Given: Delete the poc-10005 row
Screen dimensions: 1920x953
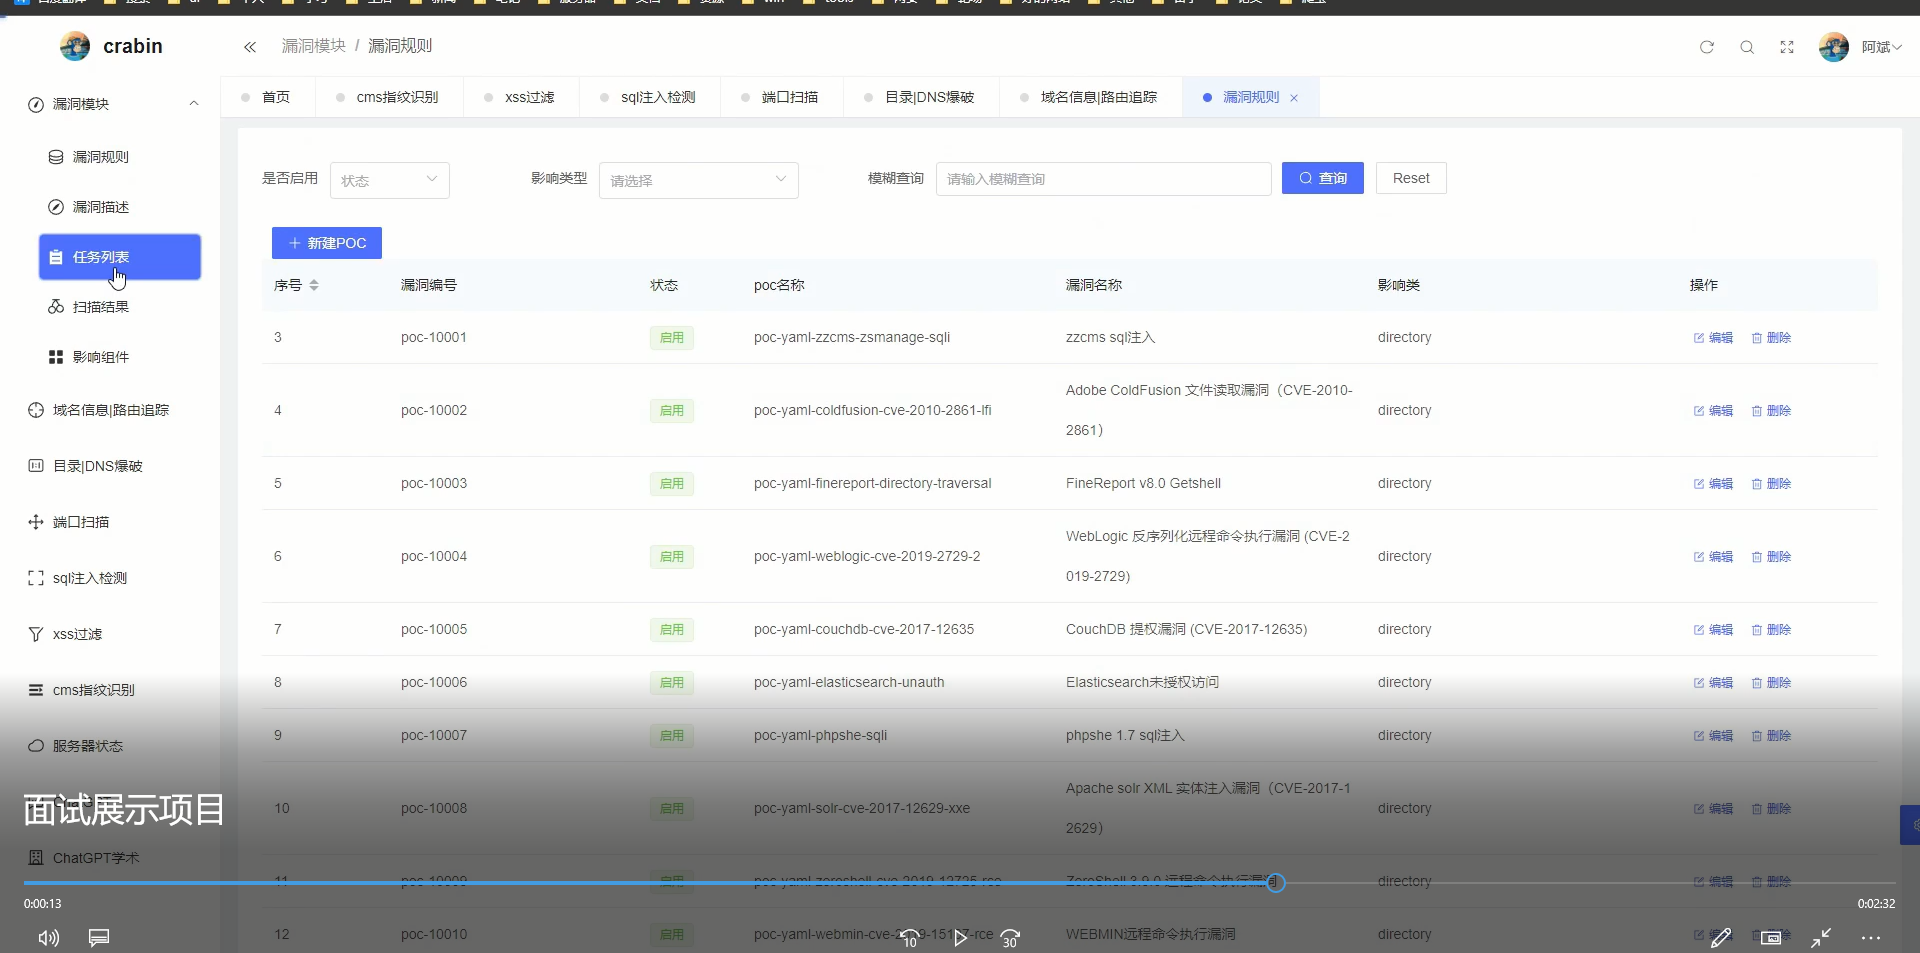Looking at the screenshot, I should click(1771, 630).
